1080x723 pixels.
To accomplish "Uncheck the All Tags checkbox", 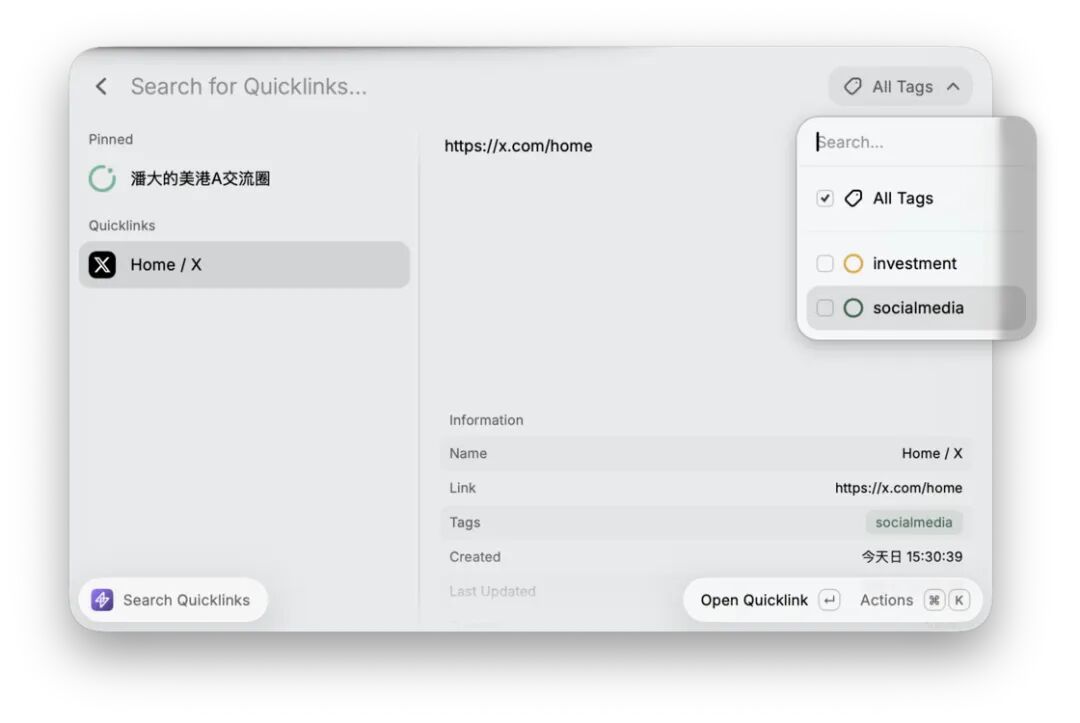I will (x=824, y=198).
